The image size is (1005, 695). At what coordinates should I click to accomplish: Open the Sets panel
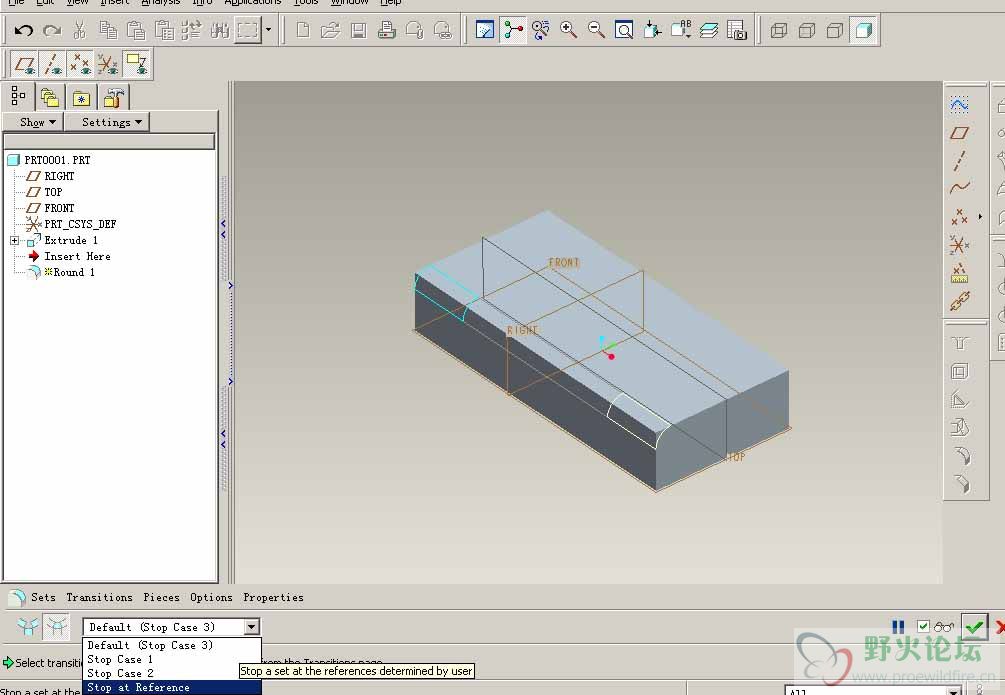click(43, 597)
